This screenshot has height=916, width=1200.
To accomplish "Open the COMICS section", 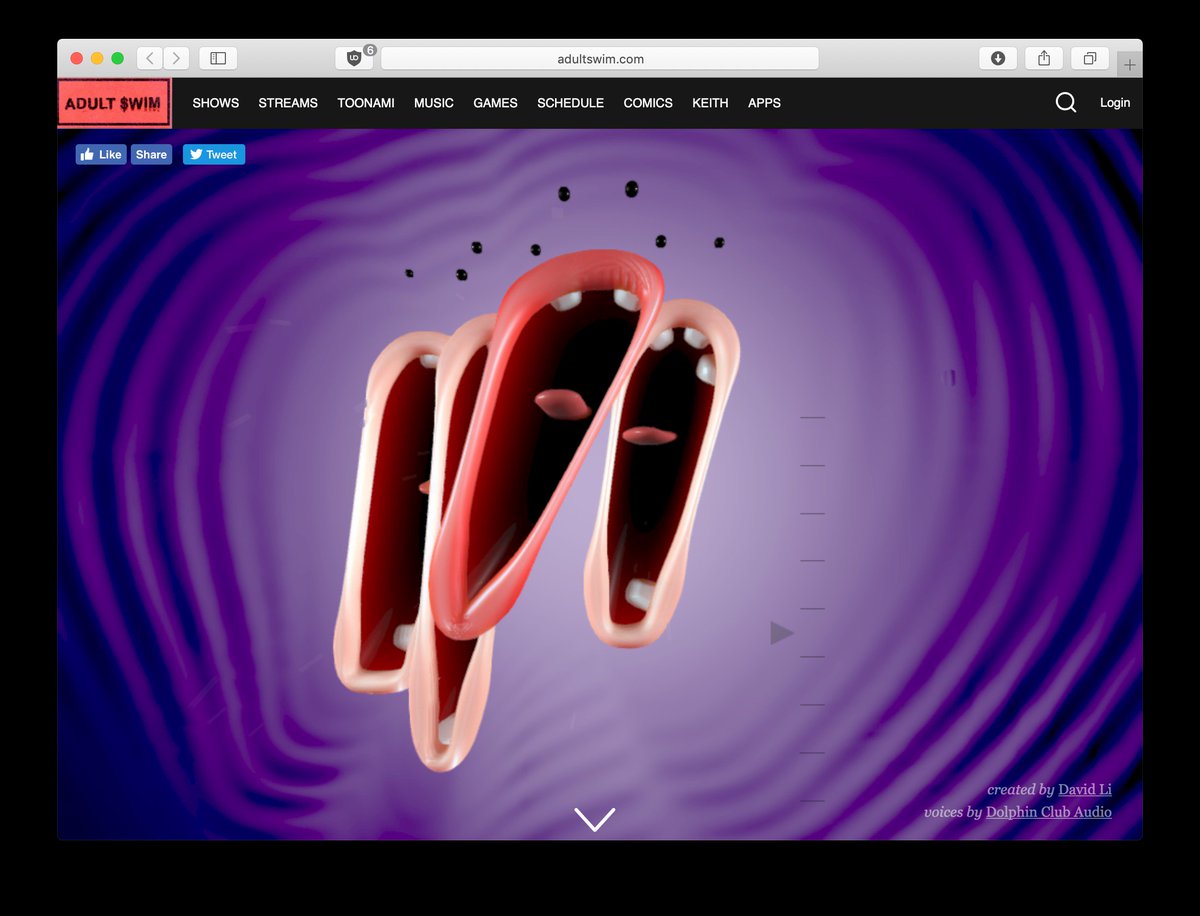I will pos(648,103).
